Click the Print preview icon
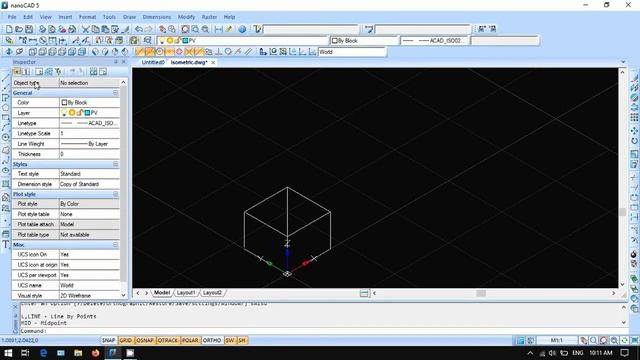The image size is (640, 360). [52, 29]
